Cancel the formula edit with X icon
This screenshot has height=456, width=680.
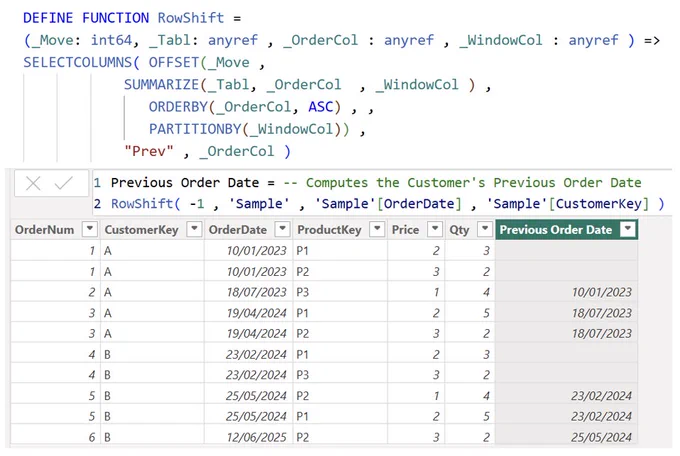[x=33, y=184]
